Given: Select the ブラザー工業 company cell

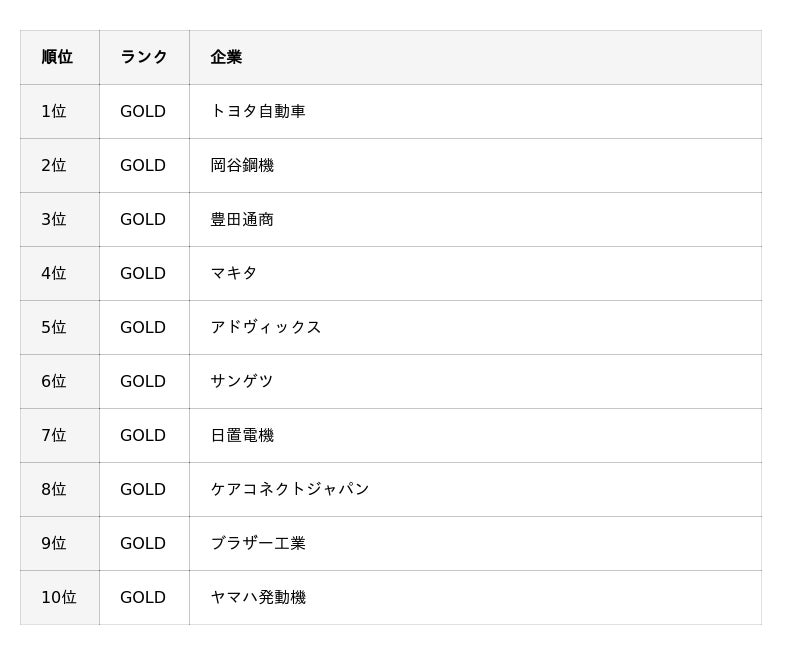Looking at the screenshot, I should (x=258, y=543).
